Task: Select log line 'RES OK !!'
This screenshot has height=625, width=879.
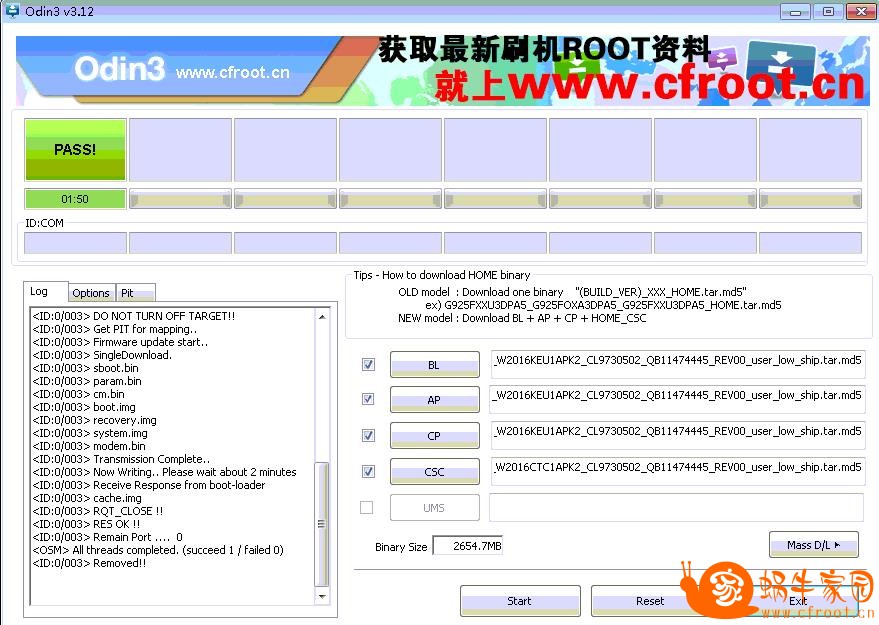Action: [86, 524]
